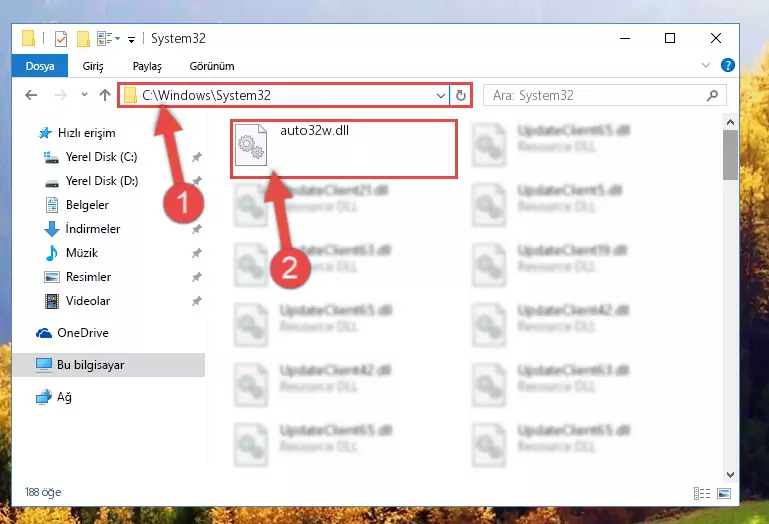Click the pin icon beside Müzik

[197, 253]
